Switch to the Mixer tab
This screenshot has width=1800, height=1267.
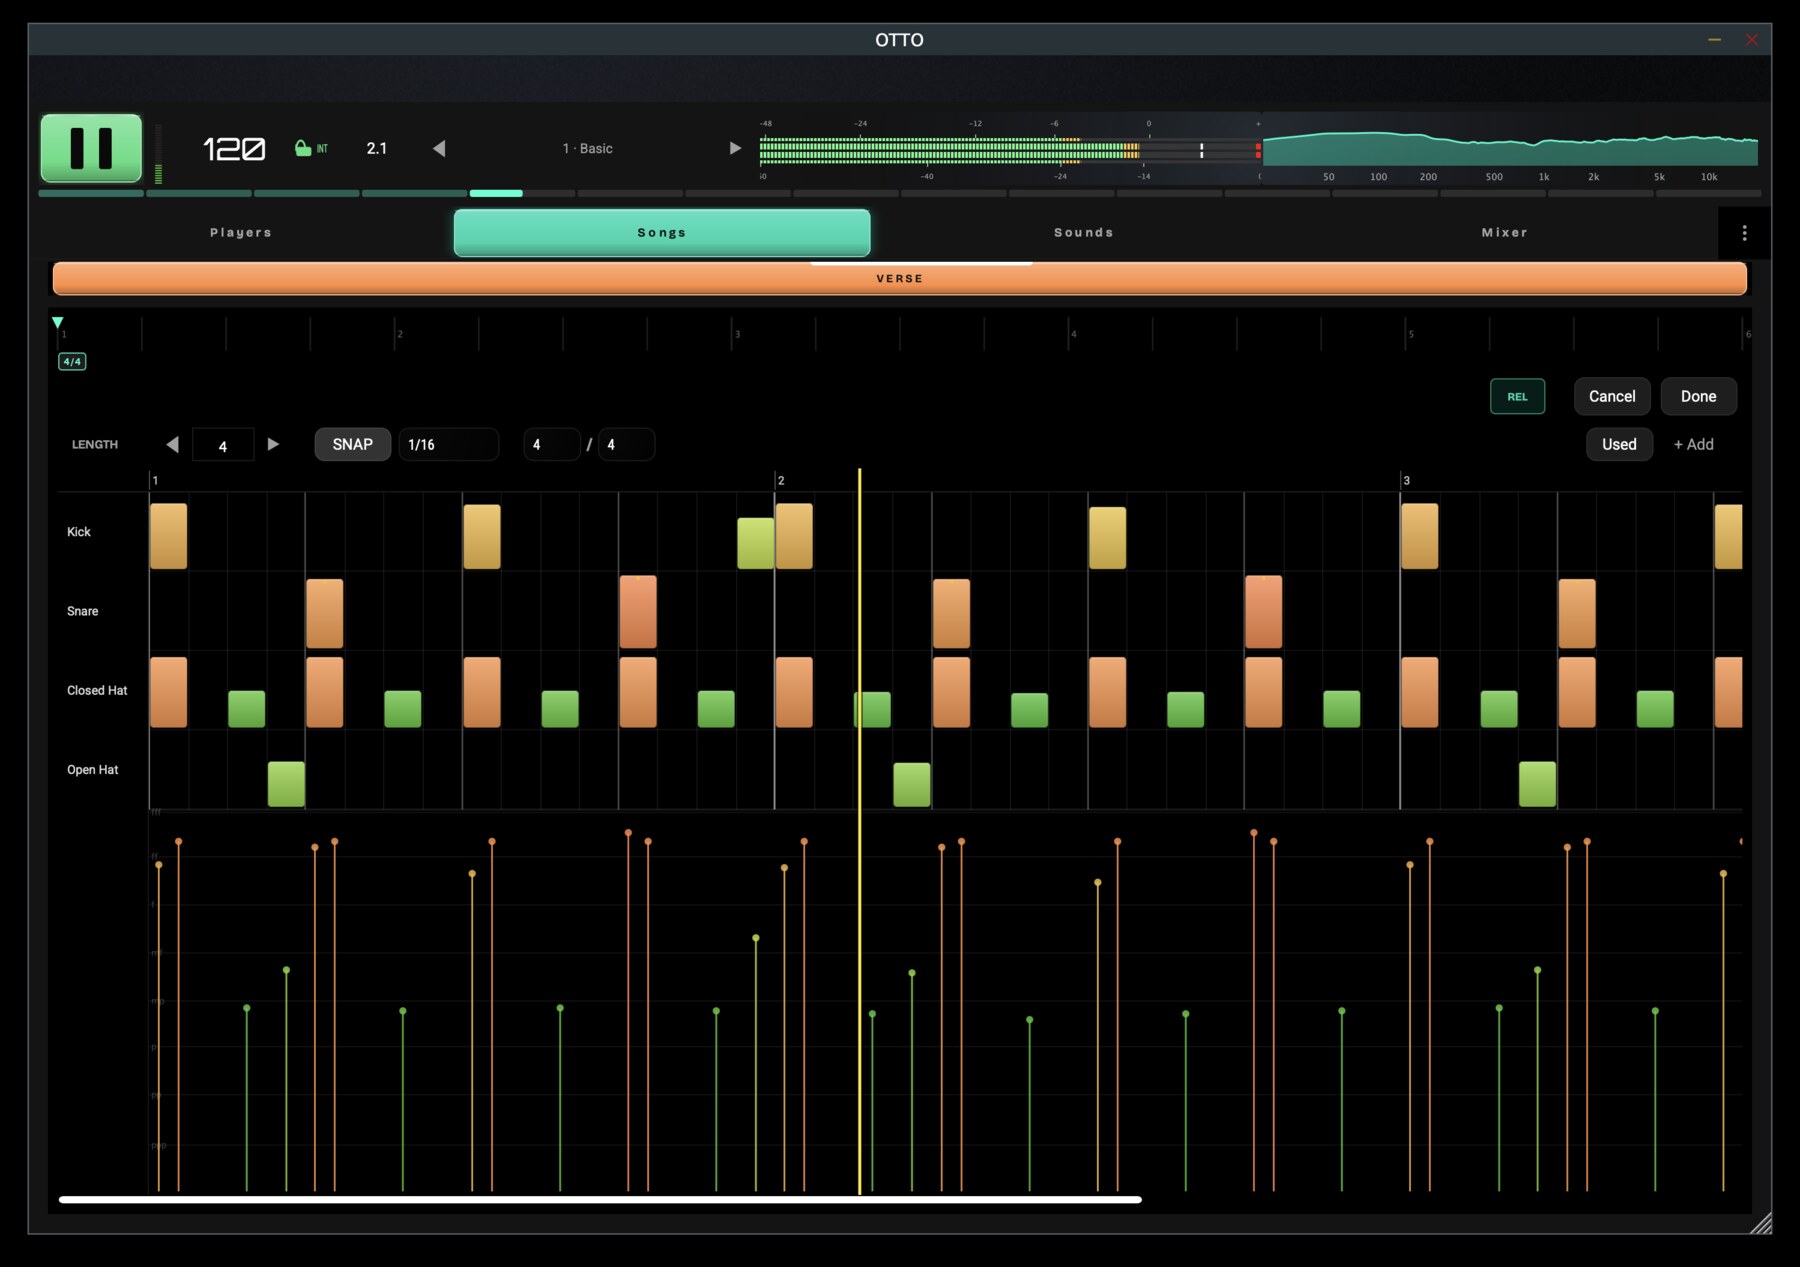pos(1505,233)
